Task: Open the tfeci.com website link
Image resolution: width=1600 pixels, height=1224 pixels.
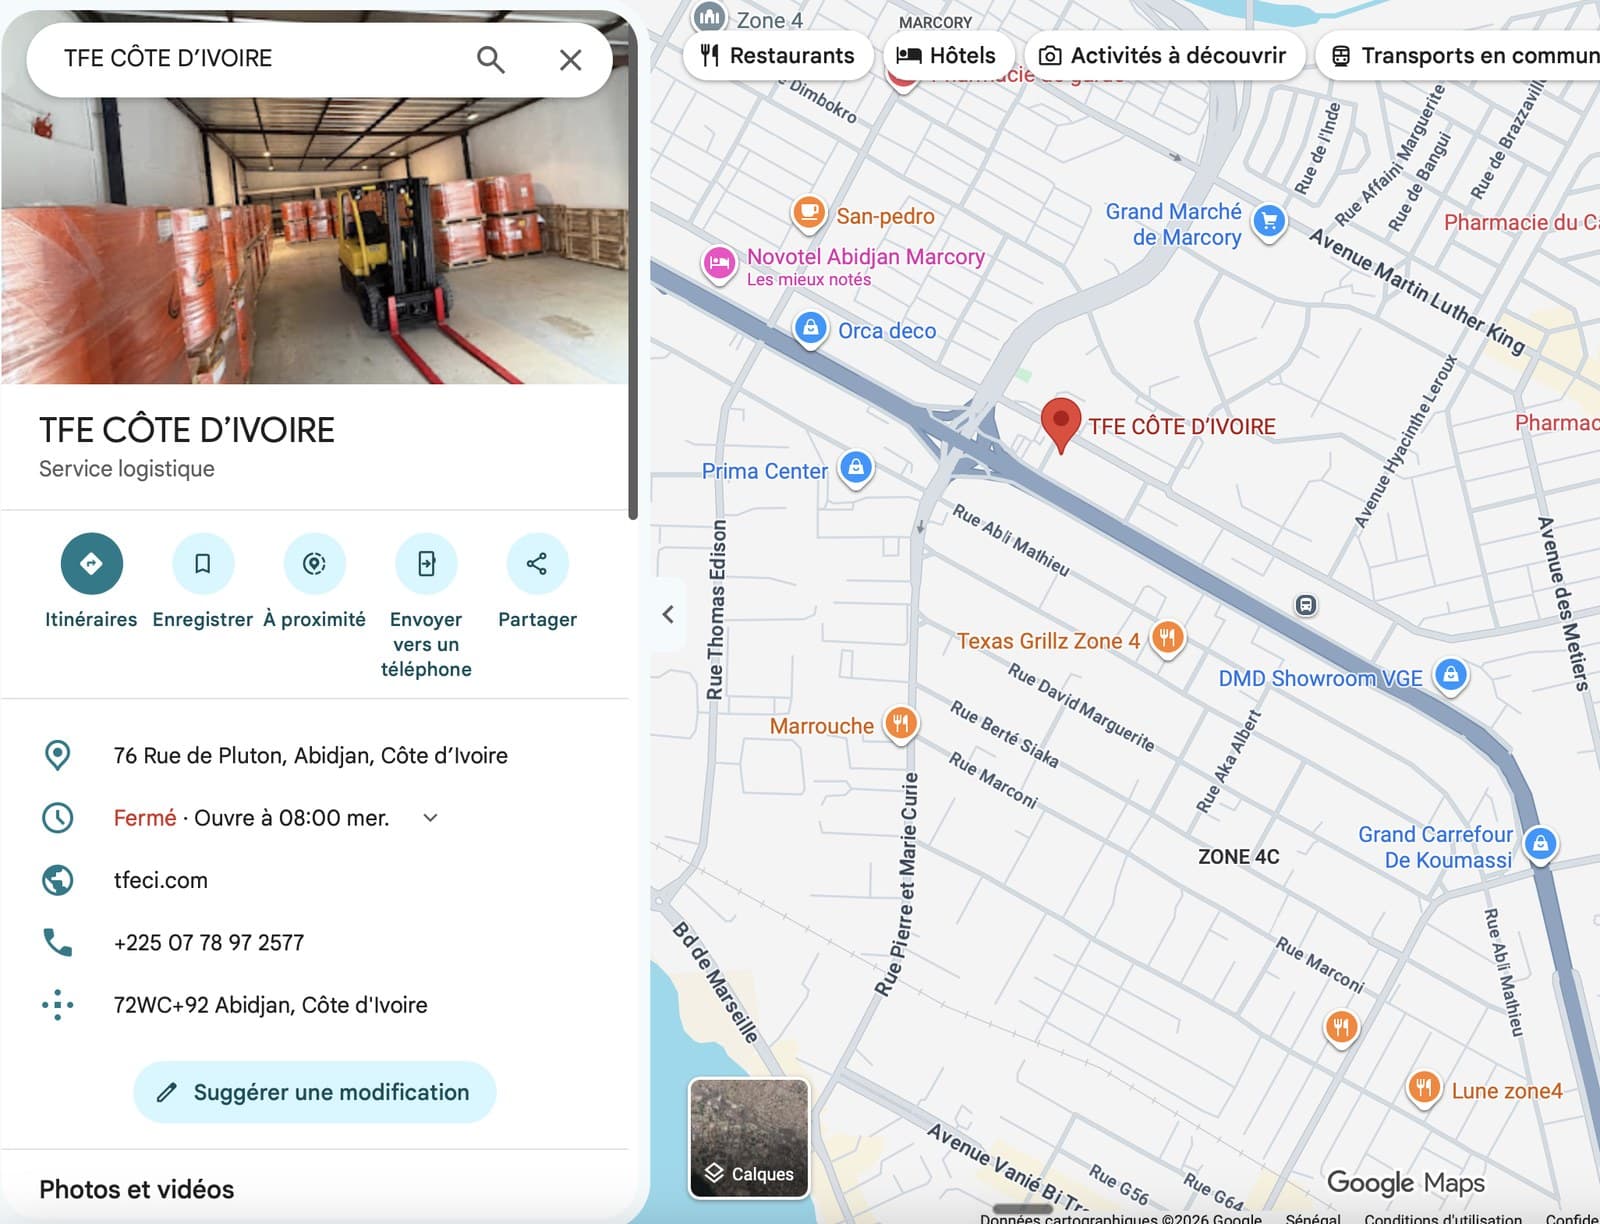Action: click(x=161, y=880)
